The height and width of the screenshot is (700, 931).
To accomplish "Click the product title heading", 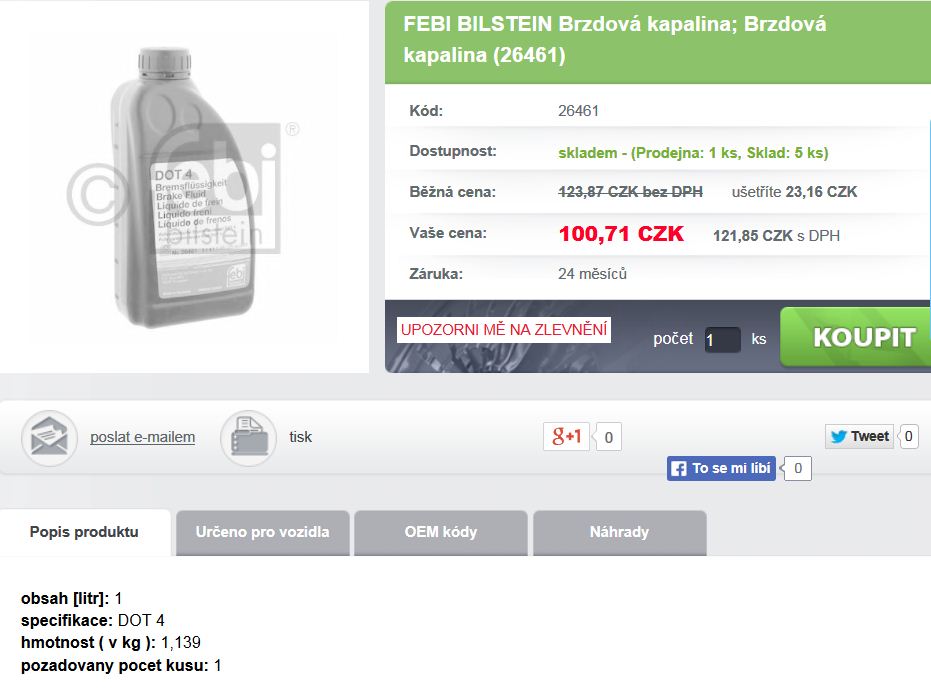I will coord(614,40).
